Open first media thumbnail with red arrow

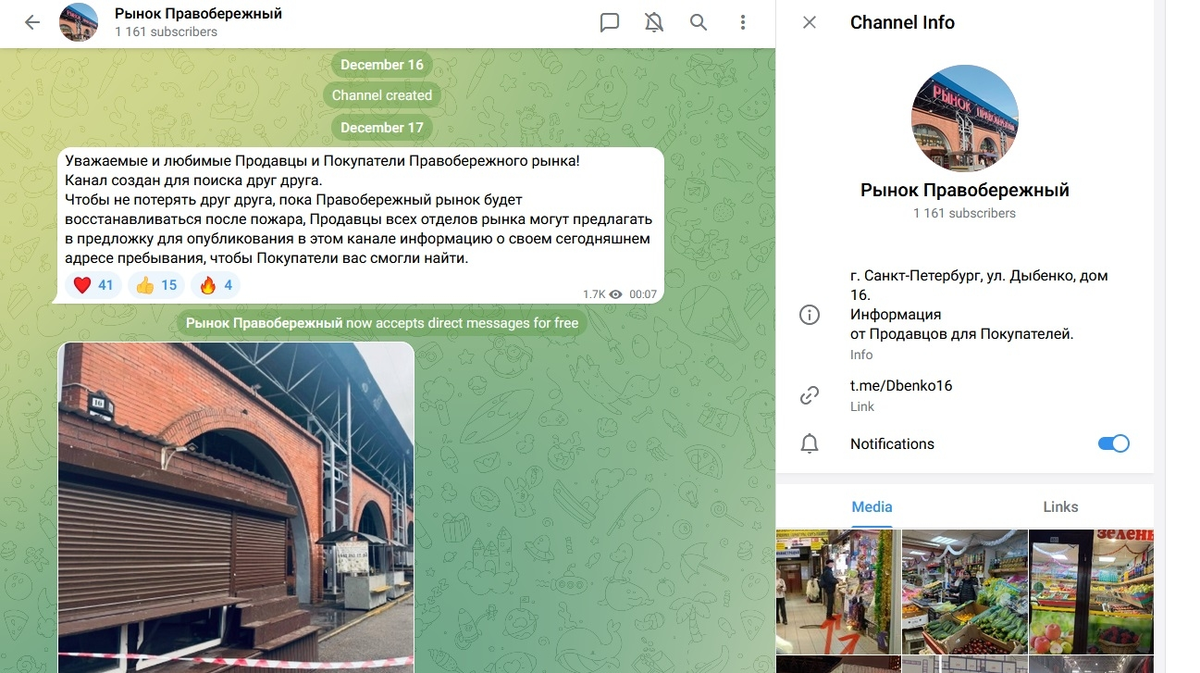837,592
